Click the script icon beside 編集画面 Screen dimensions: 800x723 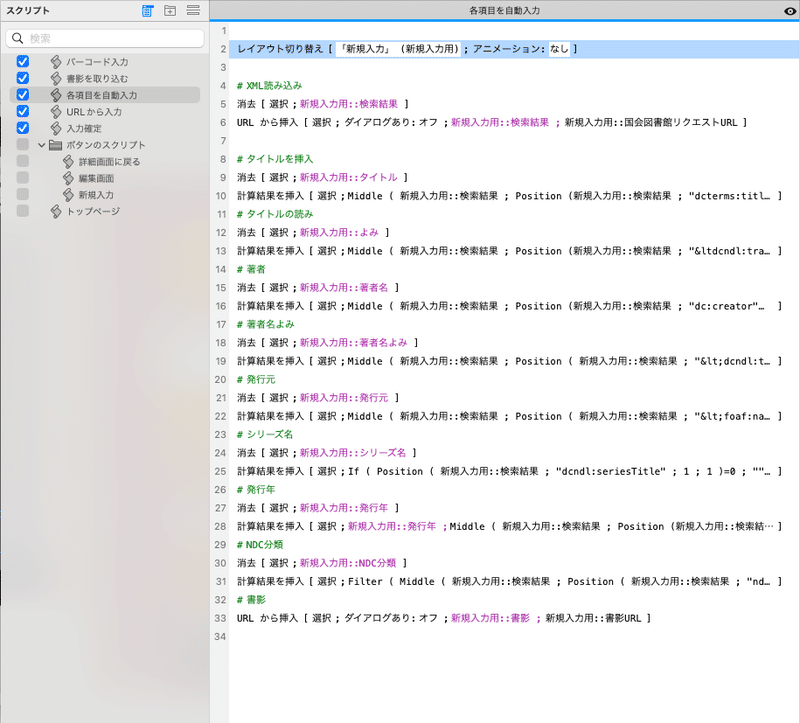68,178
